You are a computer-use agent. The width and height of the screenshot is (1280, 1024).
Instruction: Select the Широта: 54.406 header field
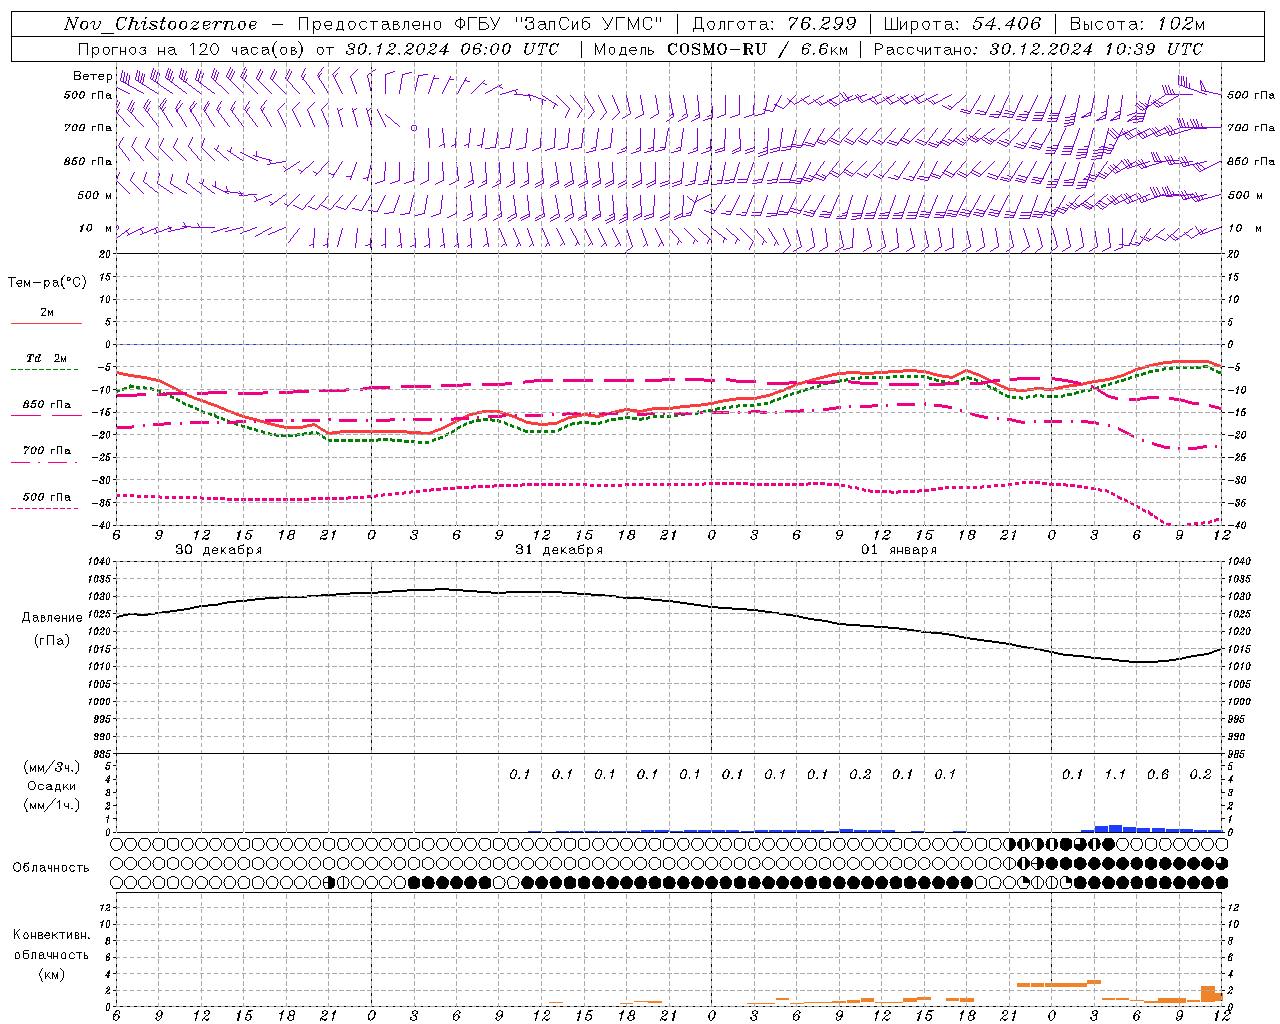point(962,24)
